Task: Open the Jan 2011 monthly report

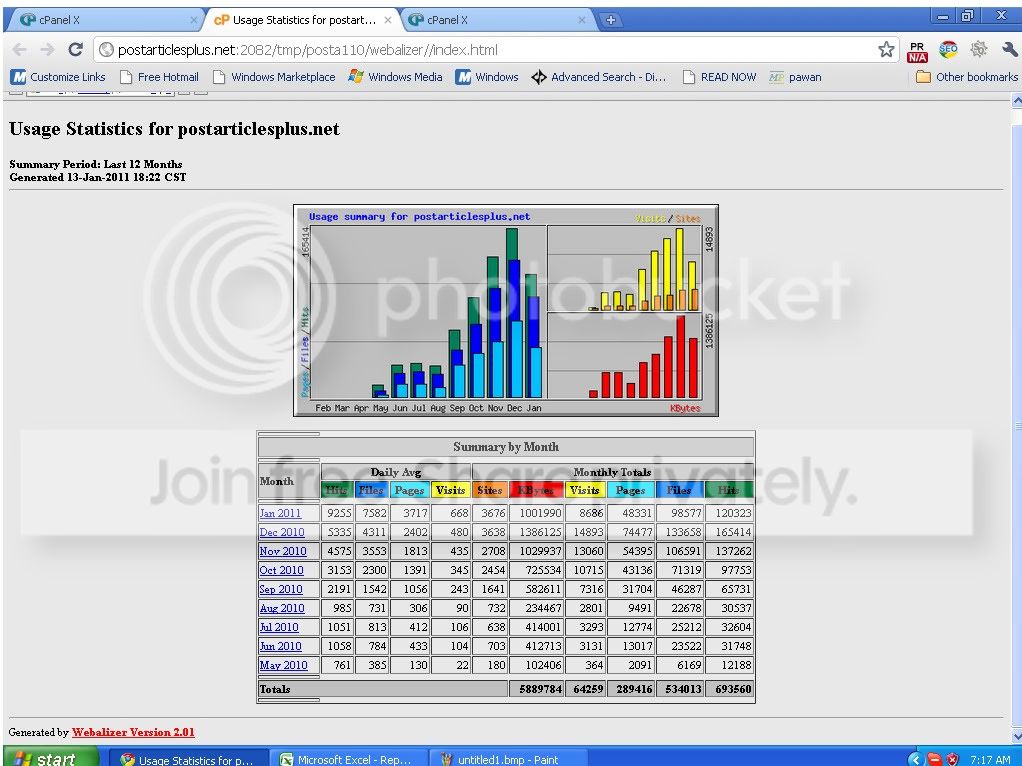Action: tap(280, 513)
